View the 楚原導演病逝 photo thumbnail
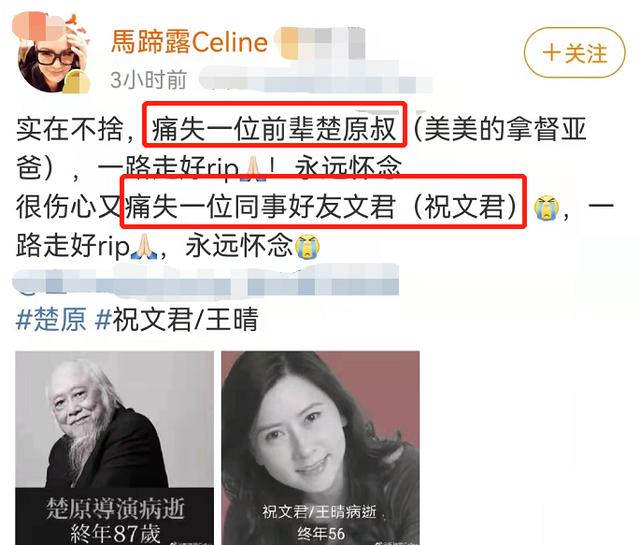Viewport: 640px width, 545px height. [x=114, y=448]
